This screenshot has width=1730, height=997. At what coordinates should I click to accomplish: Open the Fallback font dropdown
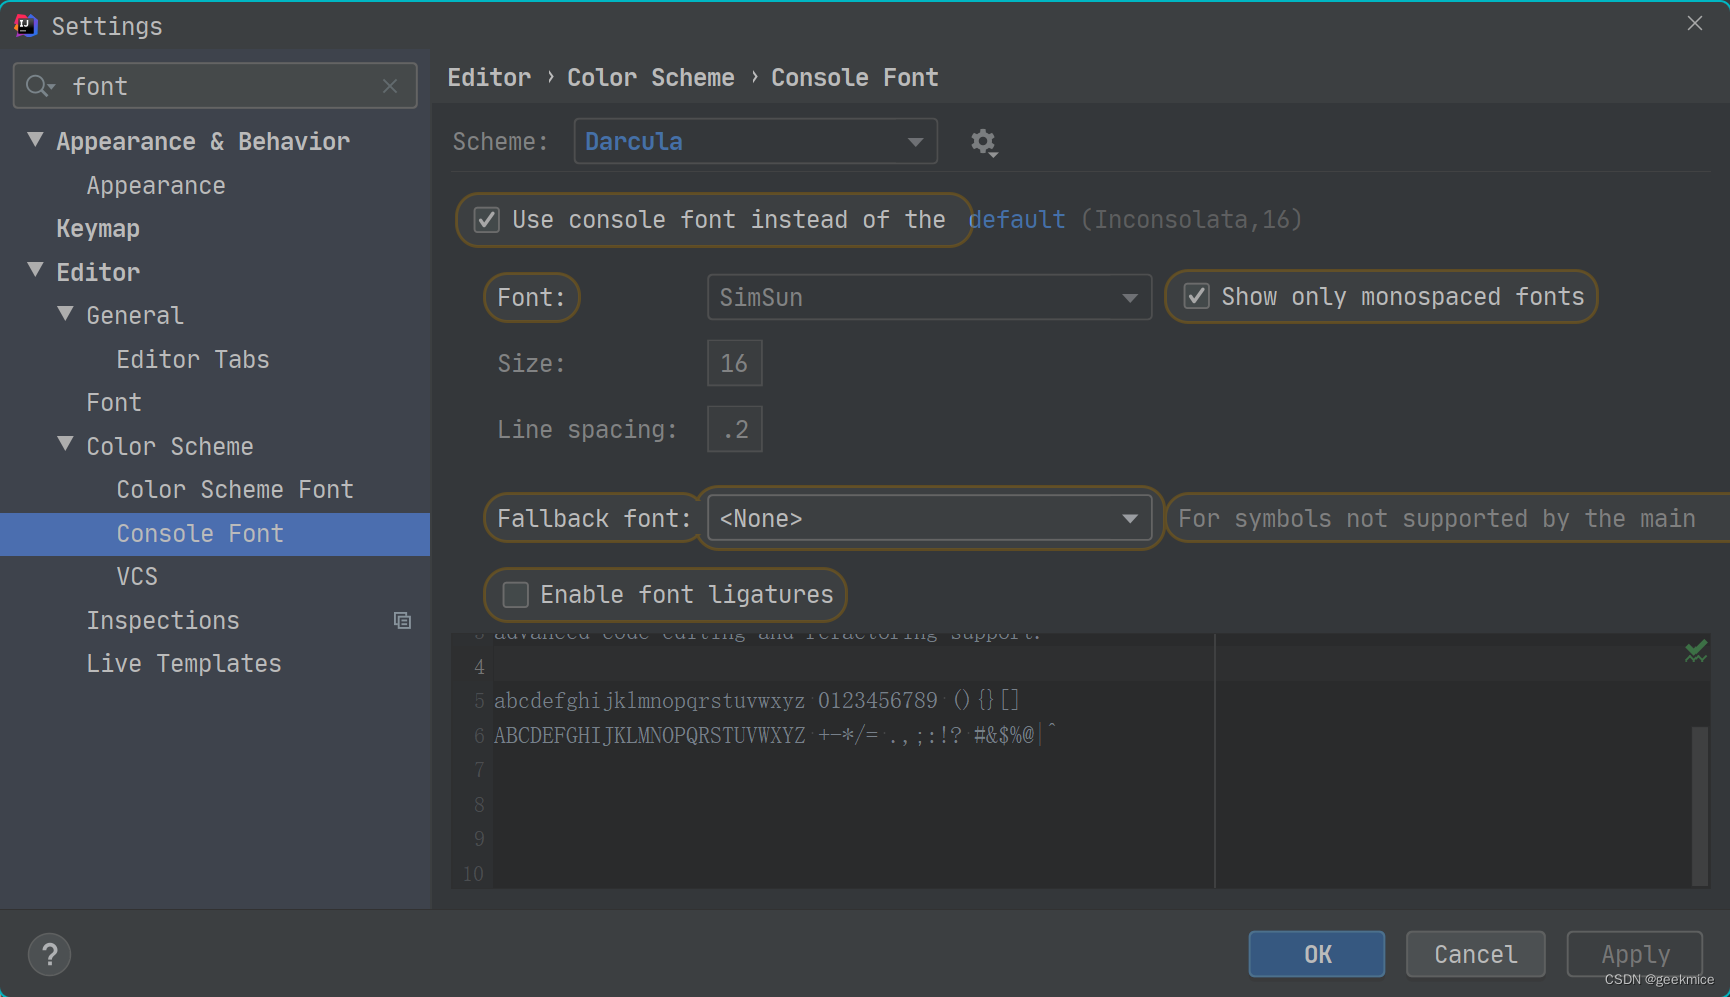[x=929, y=518]
